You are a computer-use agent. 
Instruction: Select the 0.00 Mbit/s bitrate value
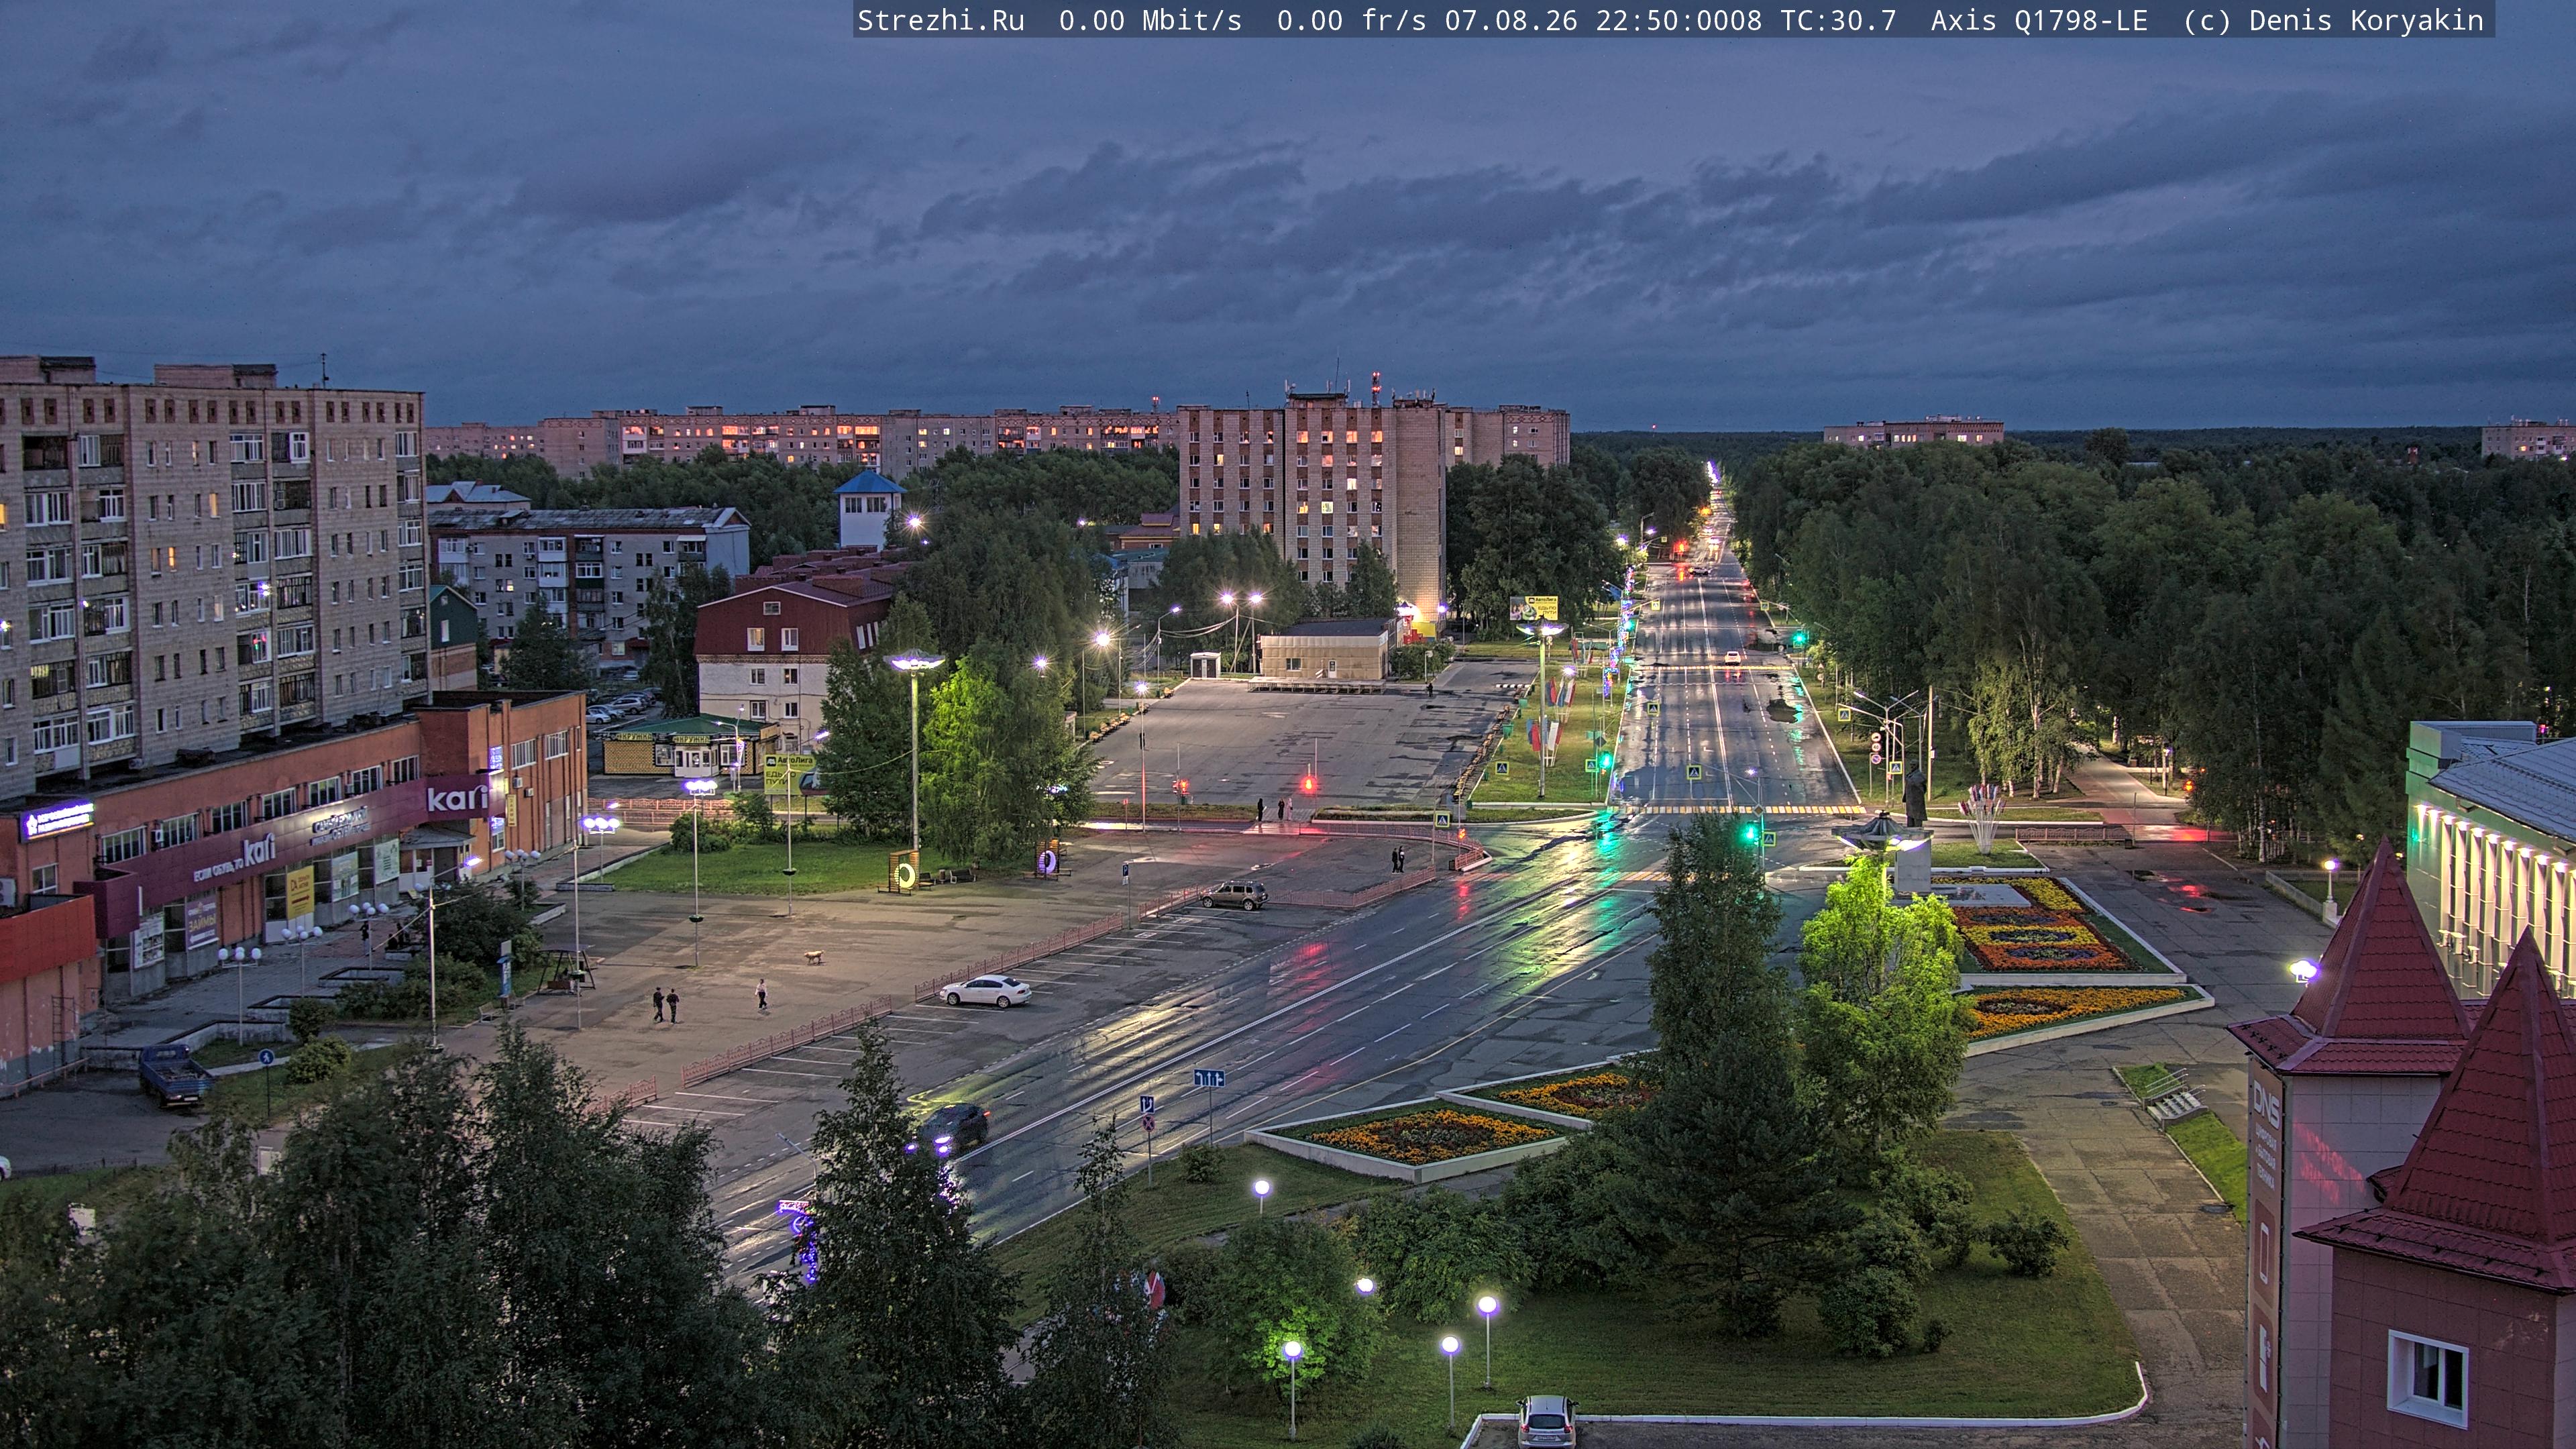pyautogui.click(x=1150, y=20)
